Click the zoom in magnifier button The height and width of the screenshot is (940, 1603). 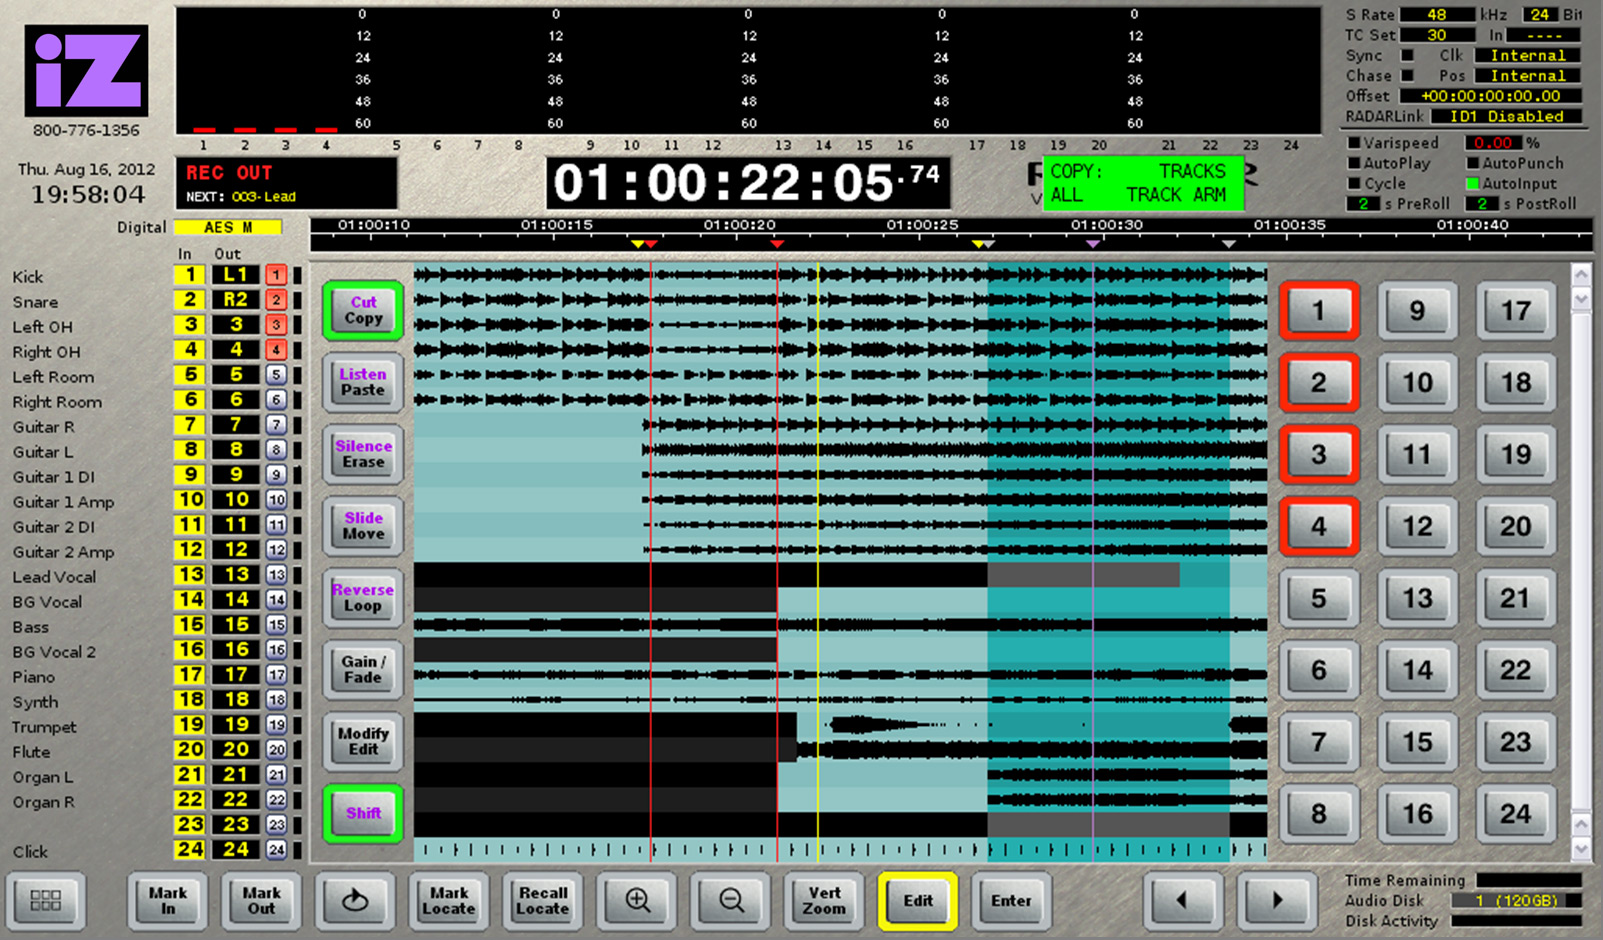[637, 900]
